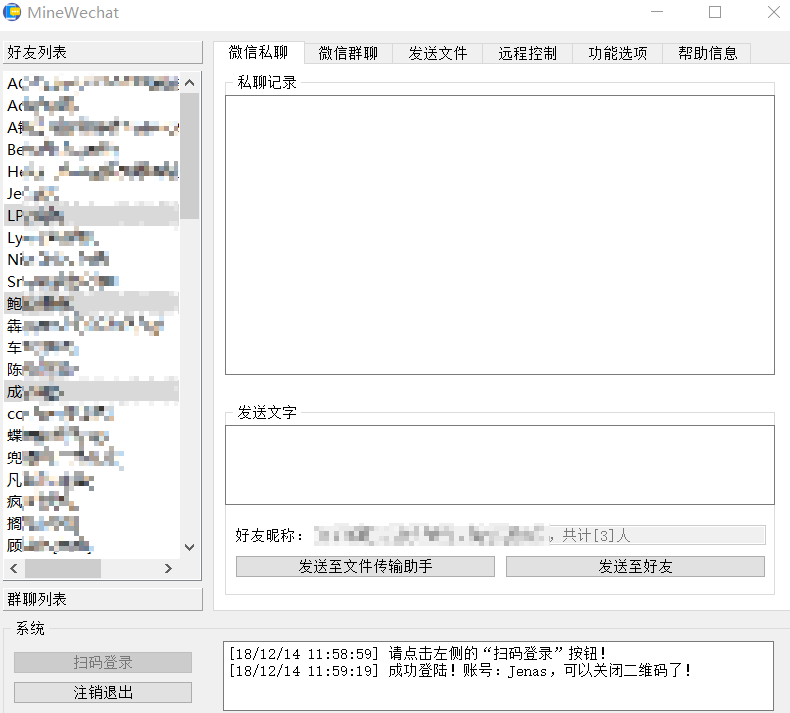Expand the 好友列表 section header
Screen dimensions: 790x713
pos(103,52)
